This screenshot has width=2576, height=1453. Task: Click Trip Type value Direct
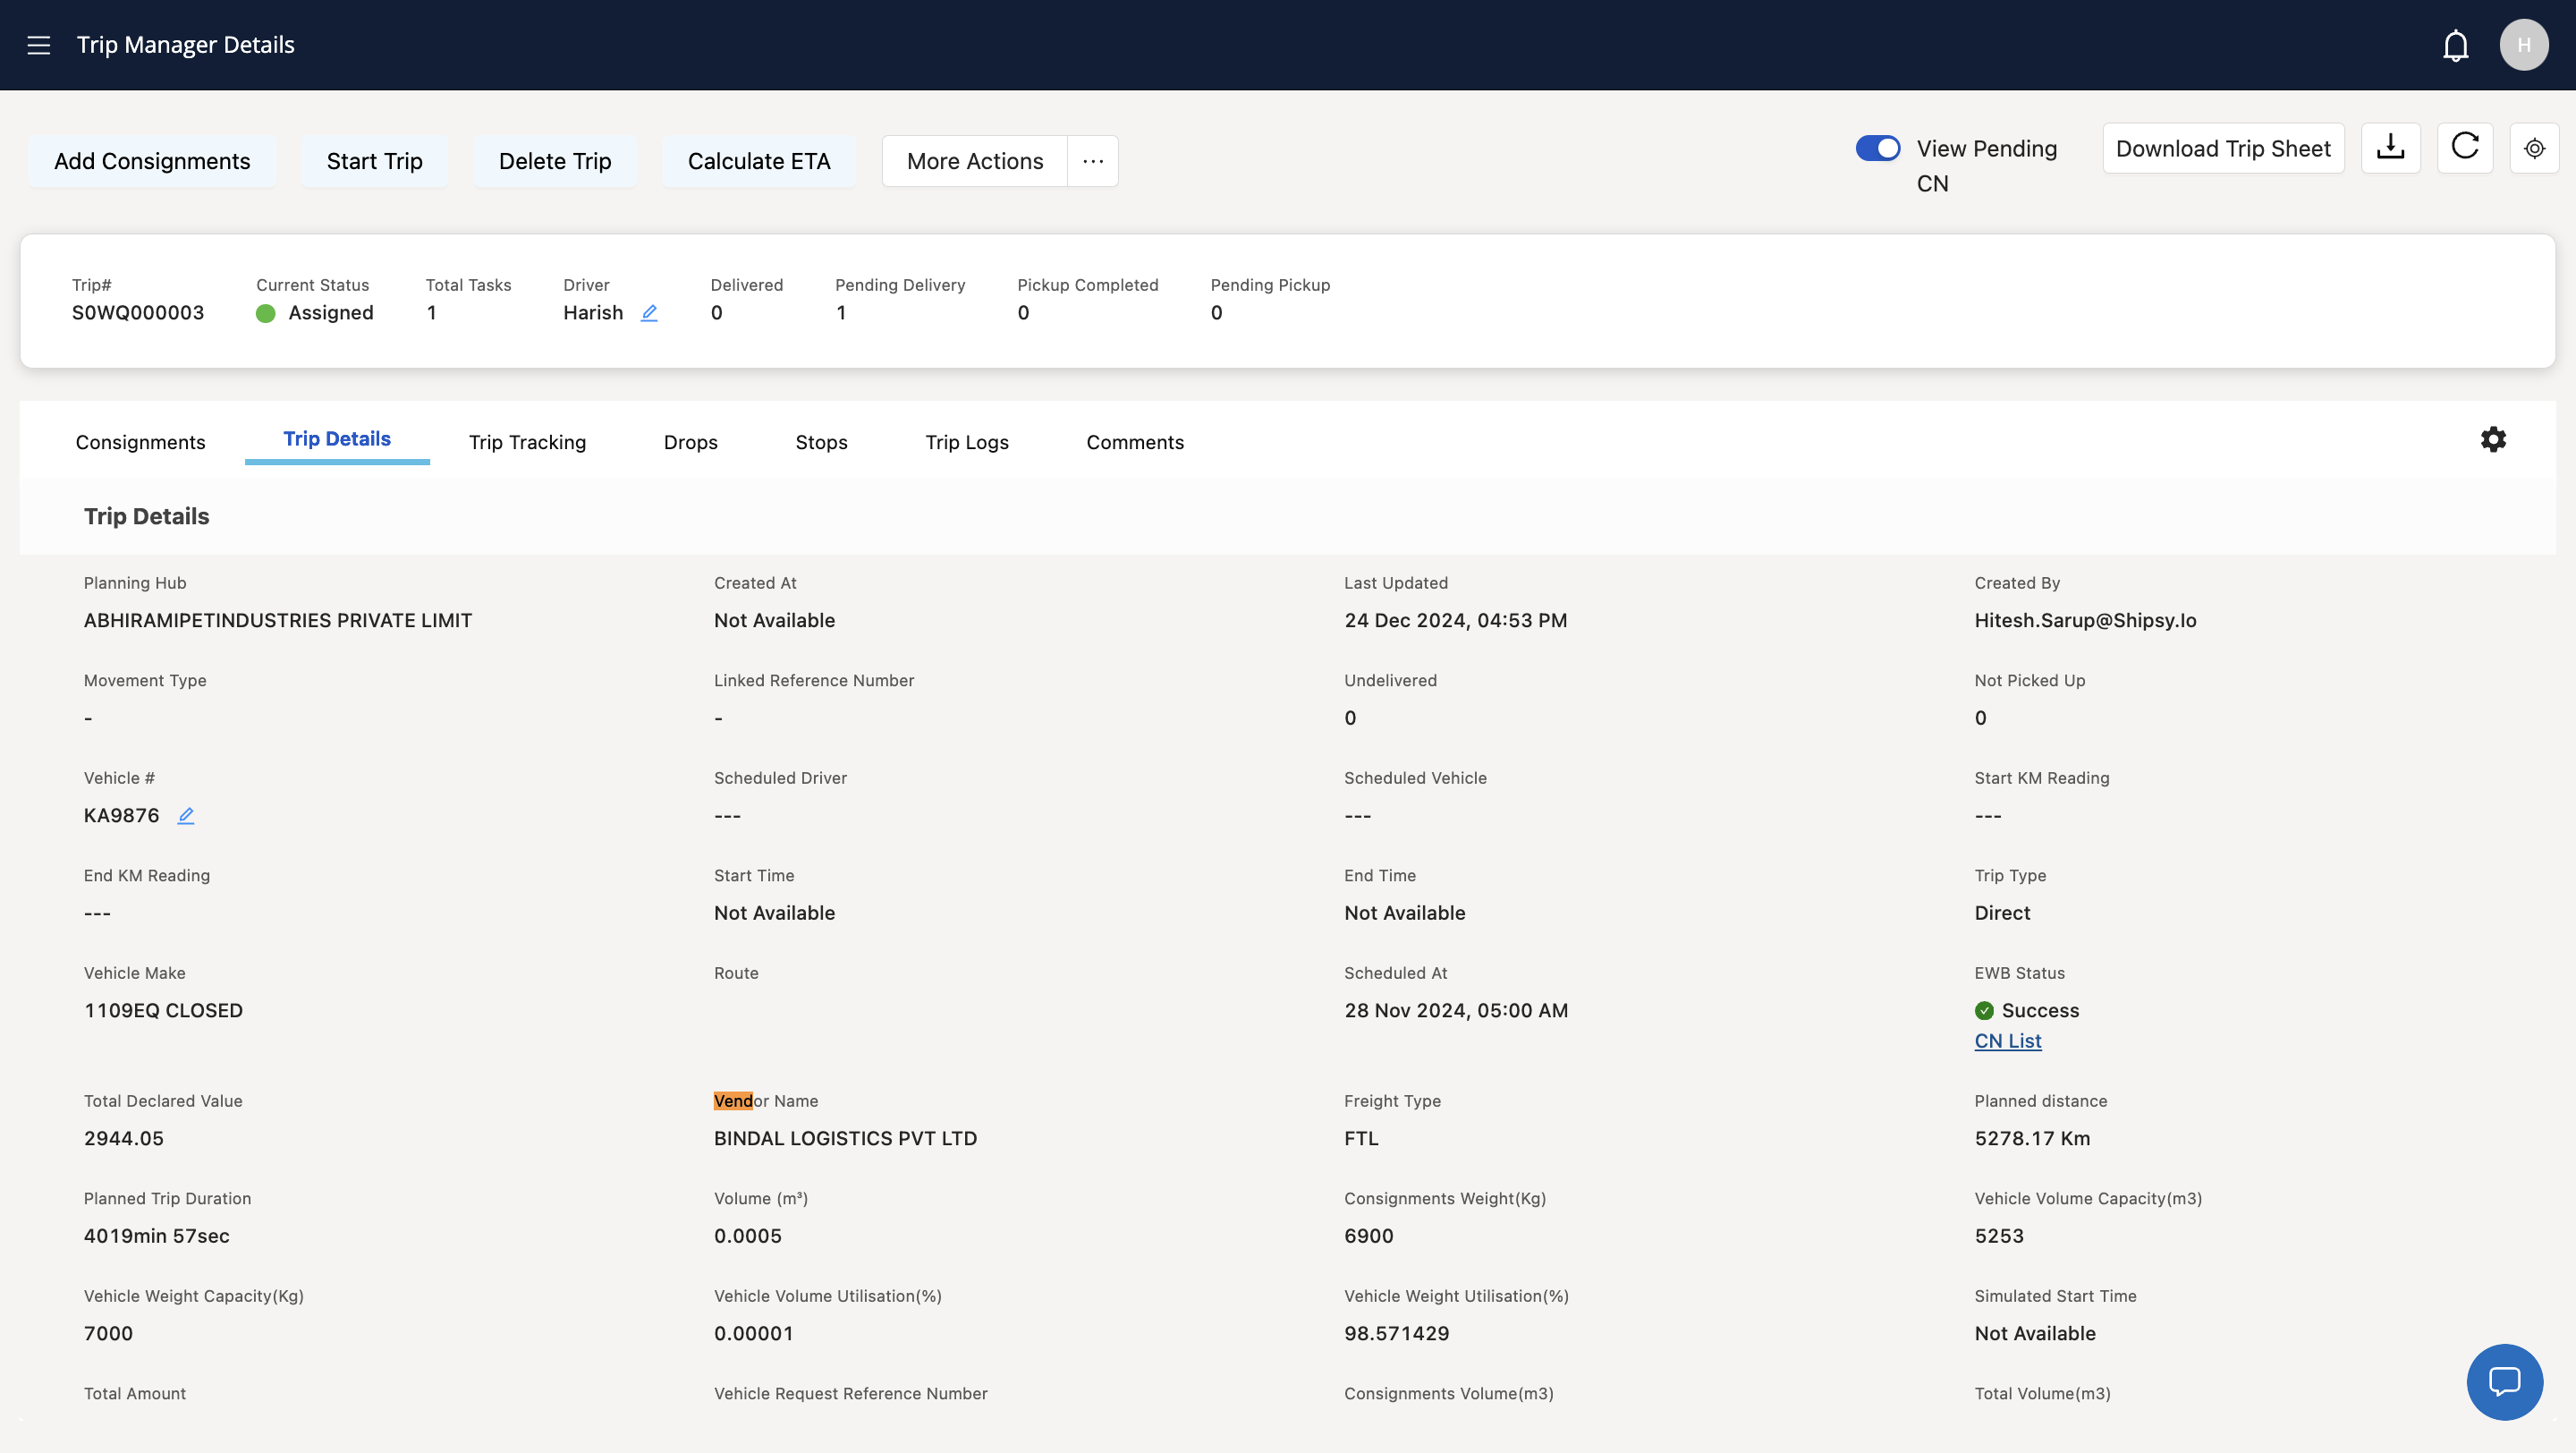(2002, 914)
